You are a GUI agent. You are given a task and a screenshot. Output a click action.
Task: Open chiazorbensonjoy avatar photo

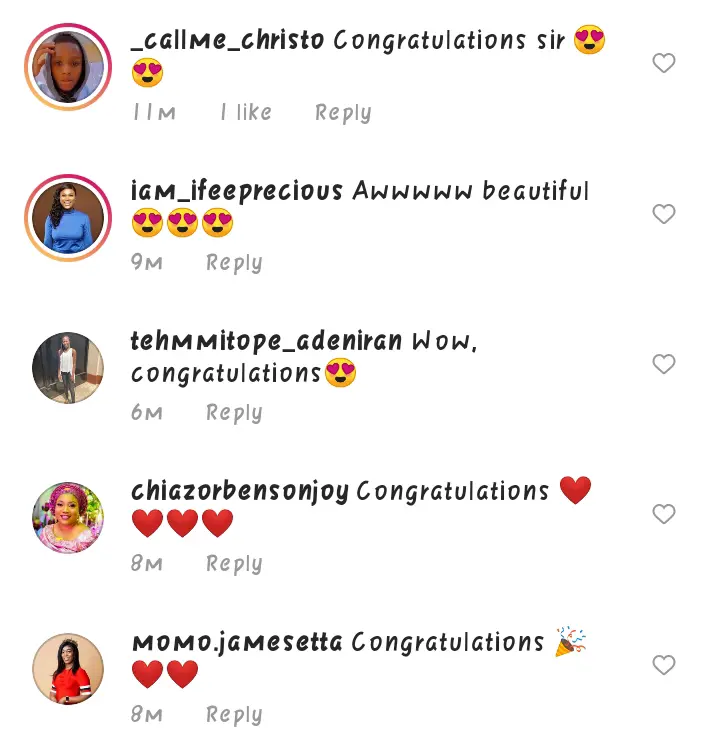(x=68, y=518)
